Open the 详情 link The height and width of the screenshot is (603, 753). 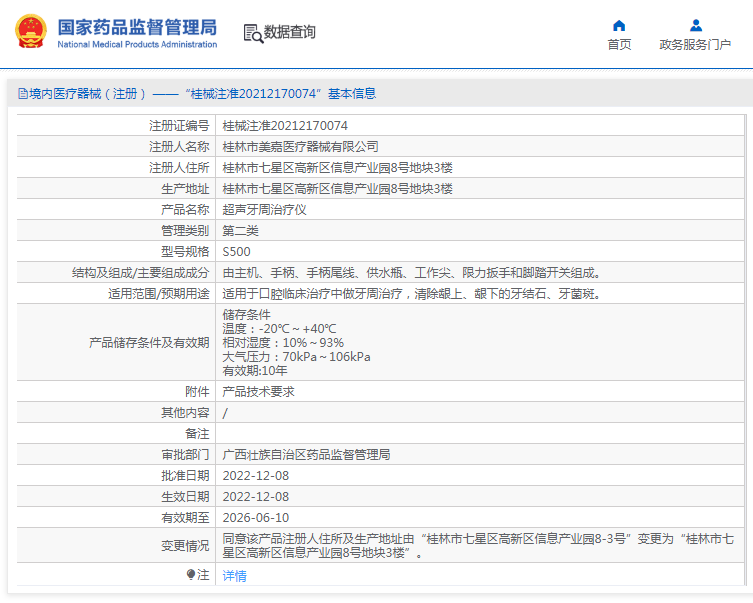pyautogui.click(x=234, y=575)
